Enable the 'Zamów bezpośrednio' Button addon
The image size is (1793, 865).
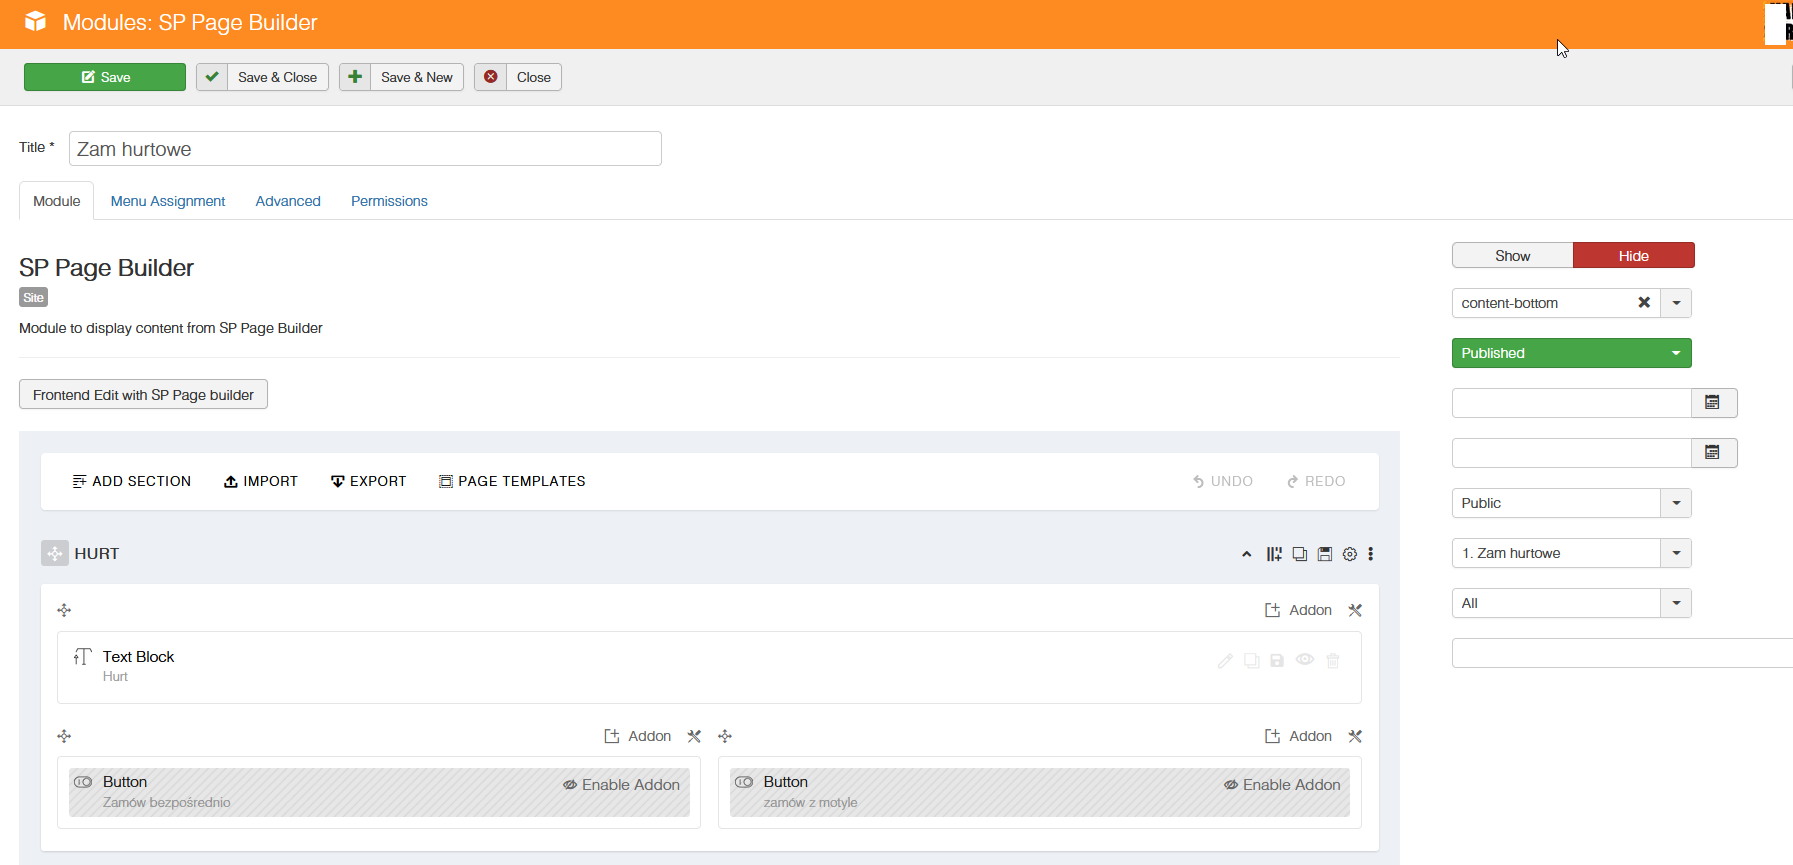click(621, 785)
